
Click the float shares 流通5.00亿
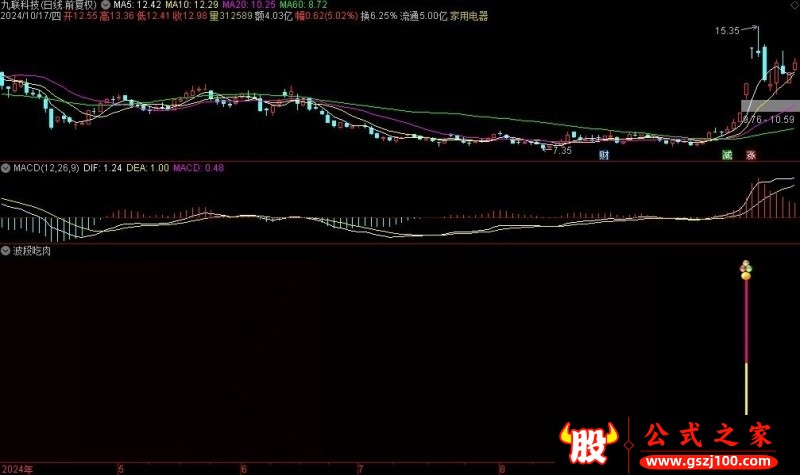pos(423,16)
